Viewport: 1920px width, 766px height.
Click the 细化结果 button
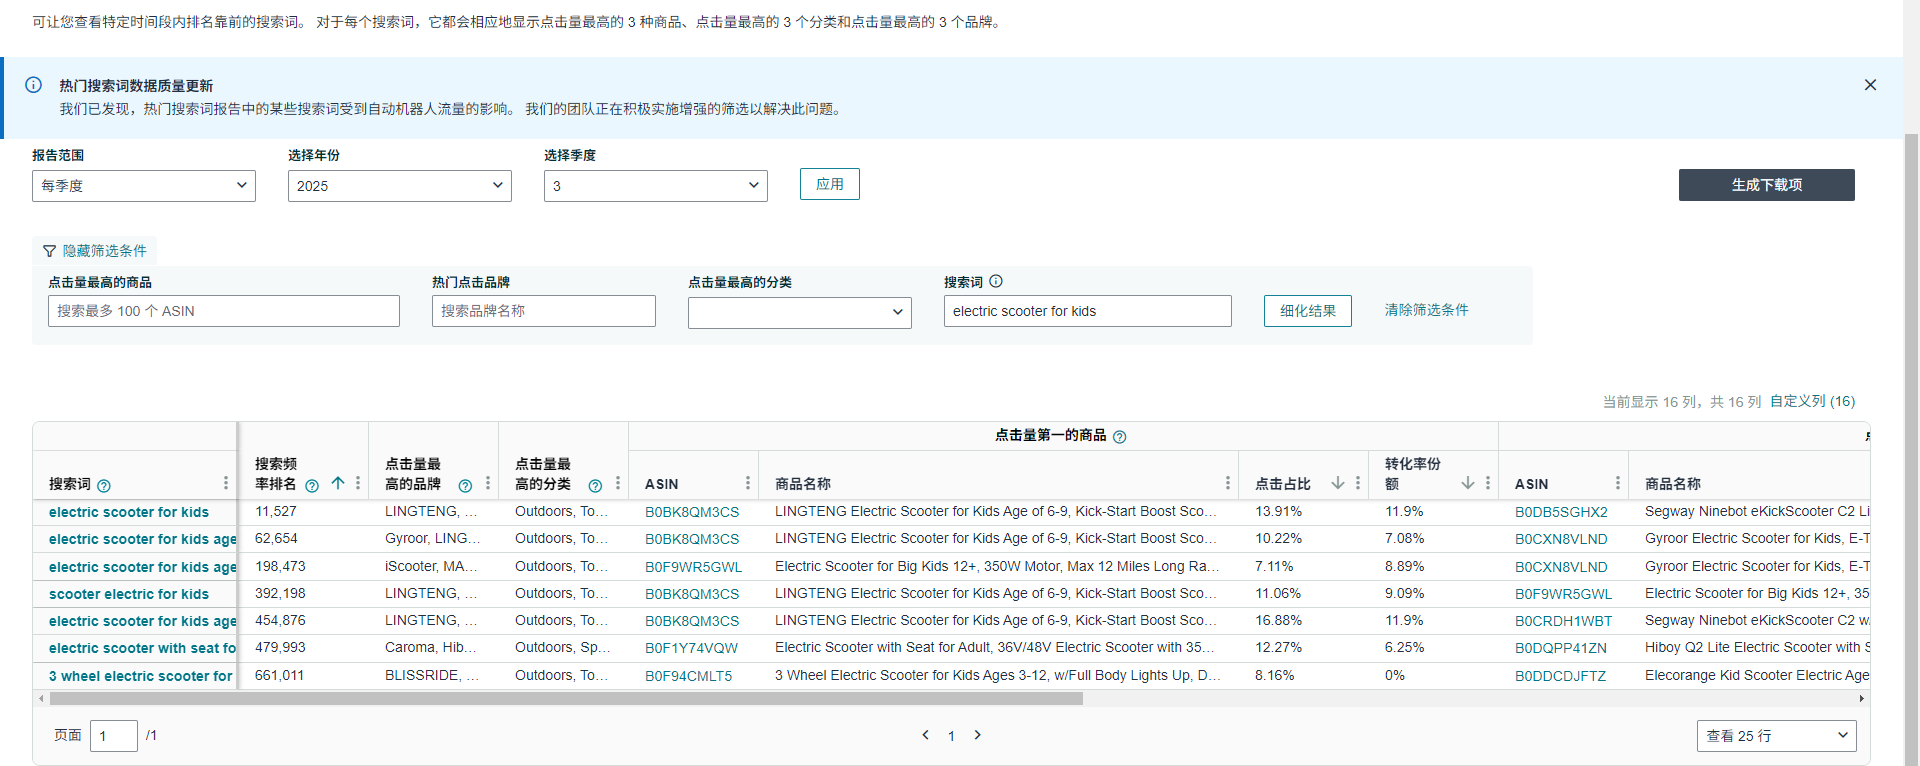1307,311
